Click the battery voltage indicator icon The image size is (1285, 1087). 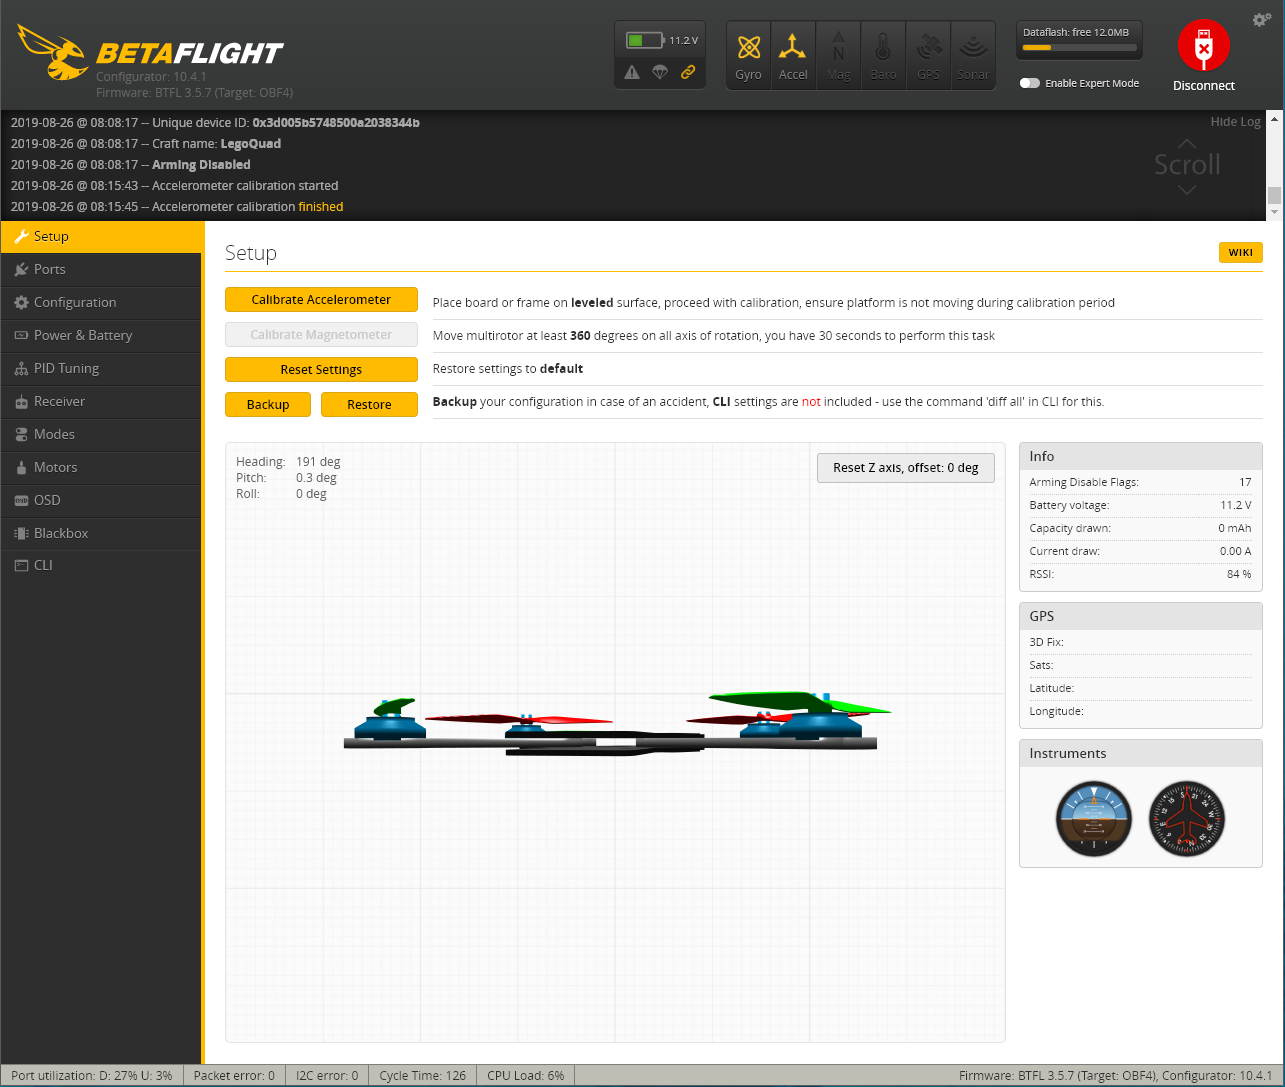[x=645, y=40]
